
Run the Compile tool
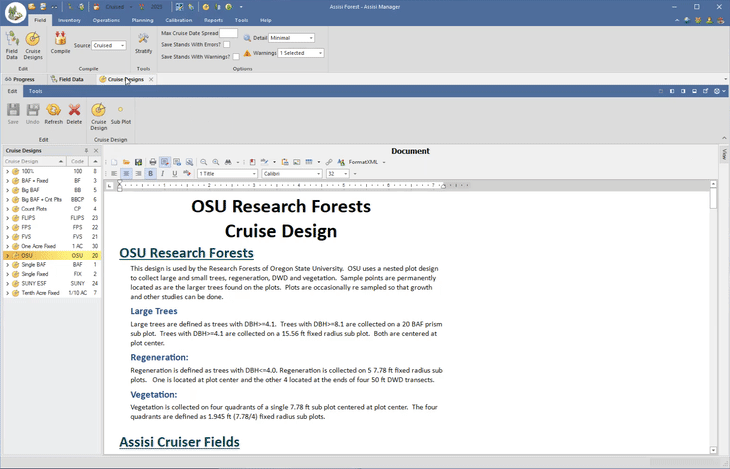click(x=60, y=43)
